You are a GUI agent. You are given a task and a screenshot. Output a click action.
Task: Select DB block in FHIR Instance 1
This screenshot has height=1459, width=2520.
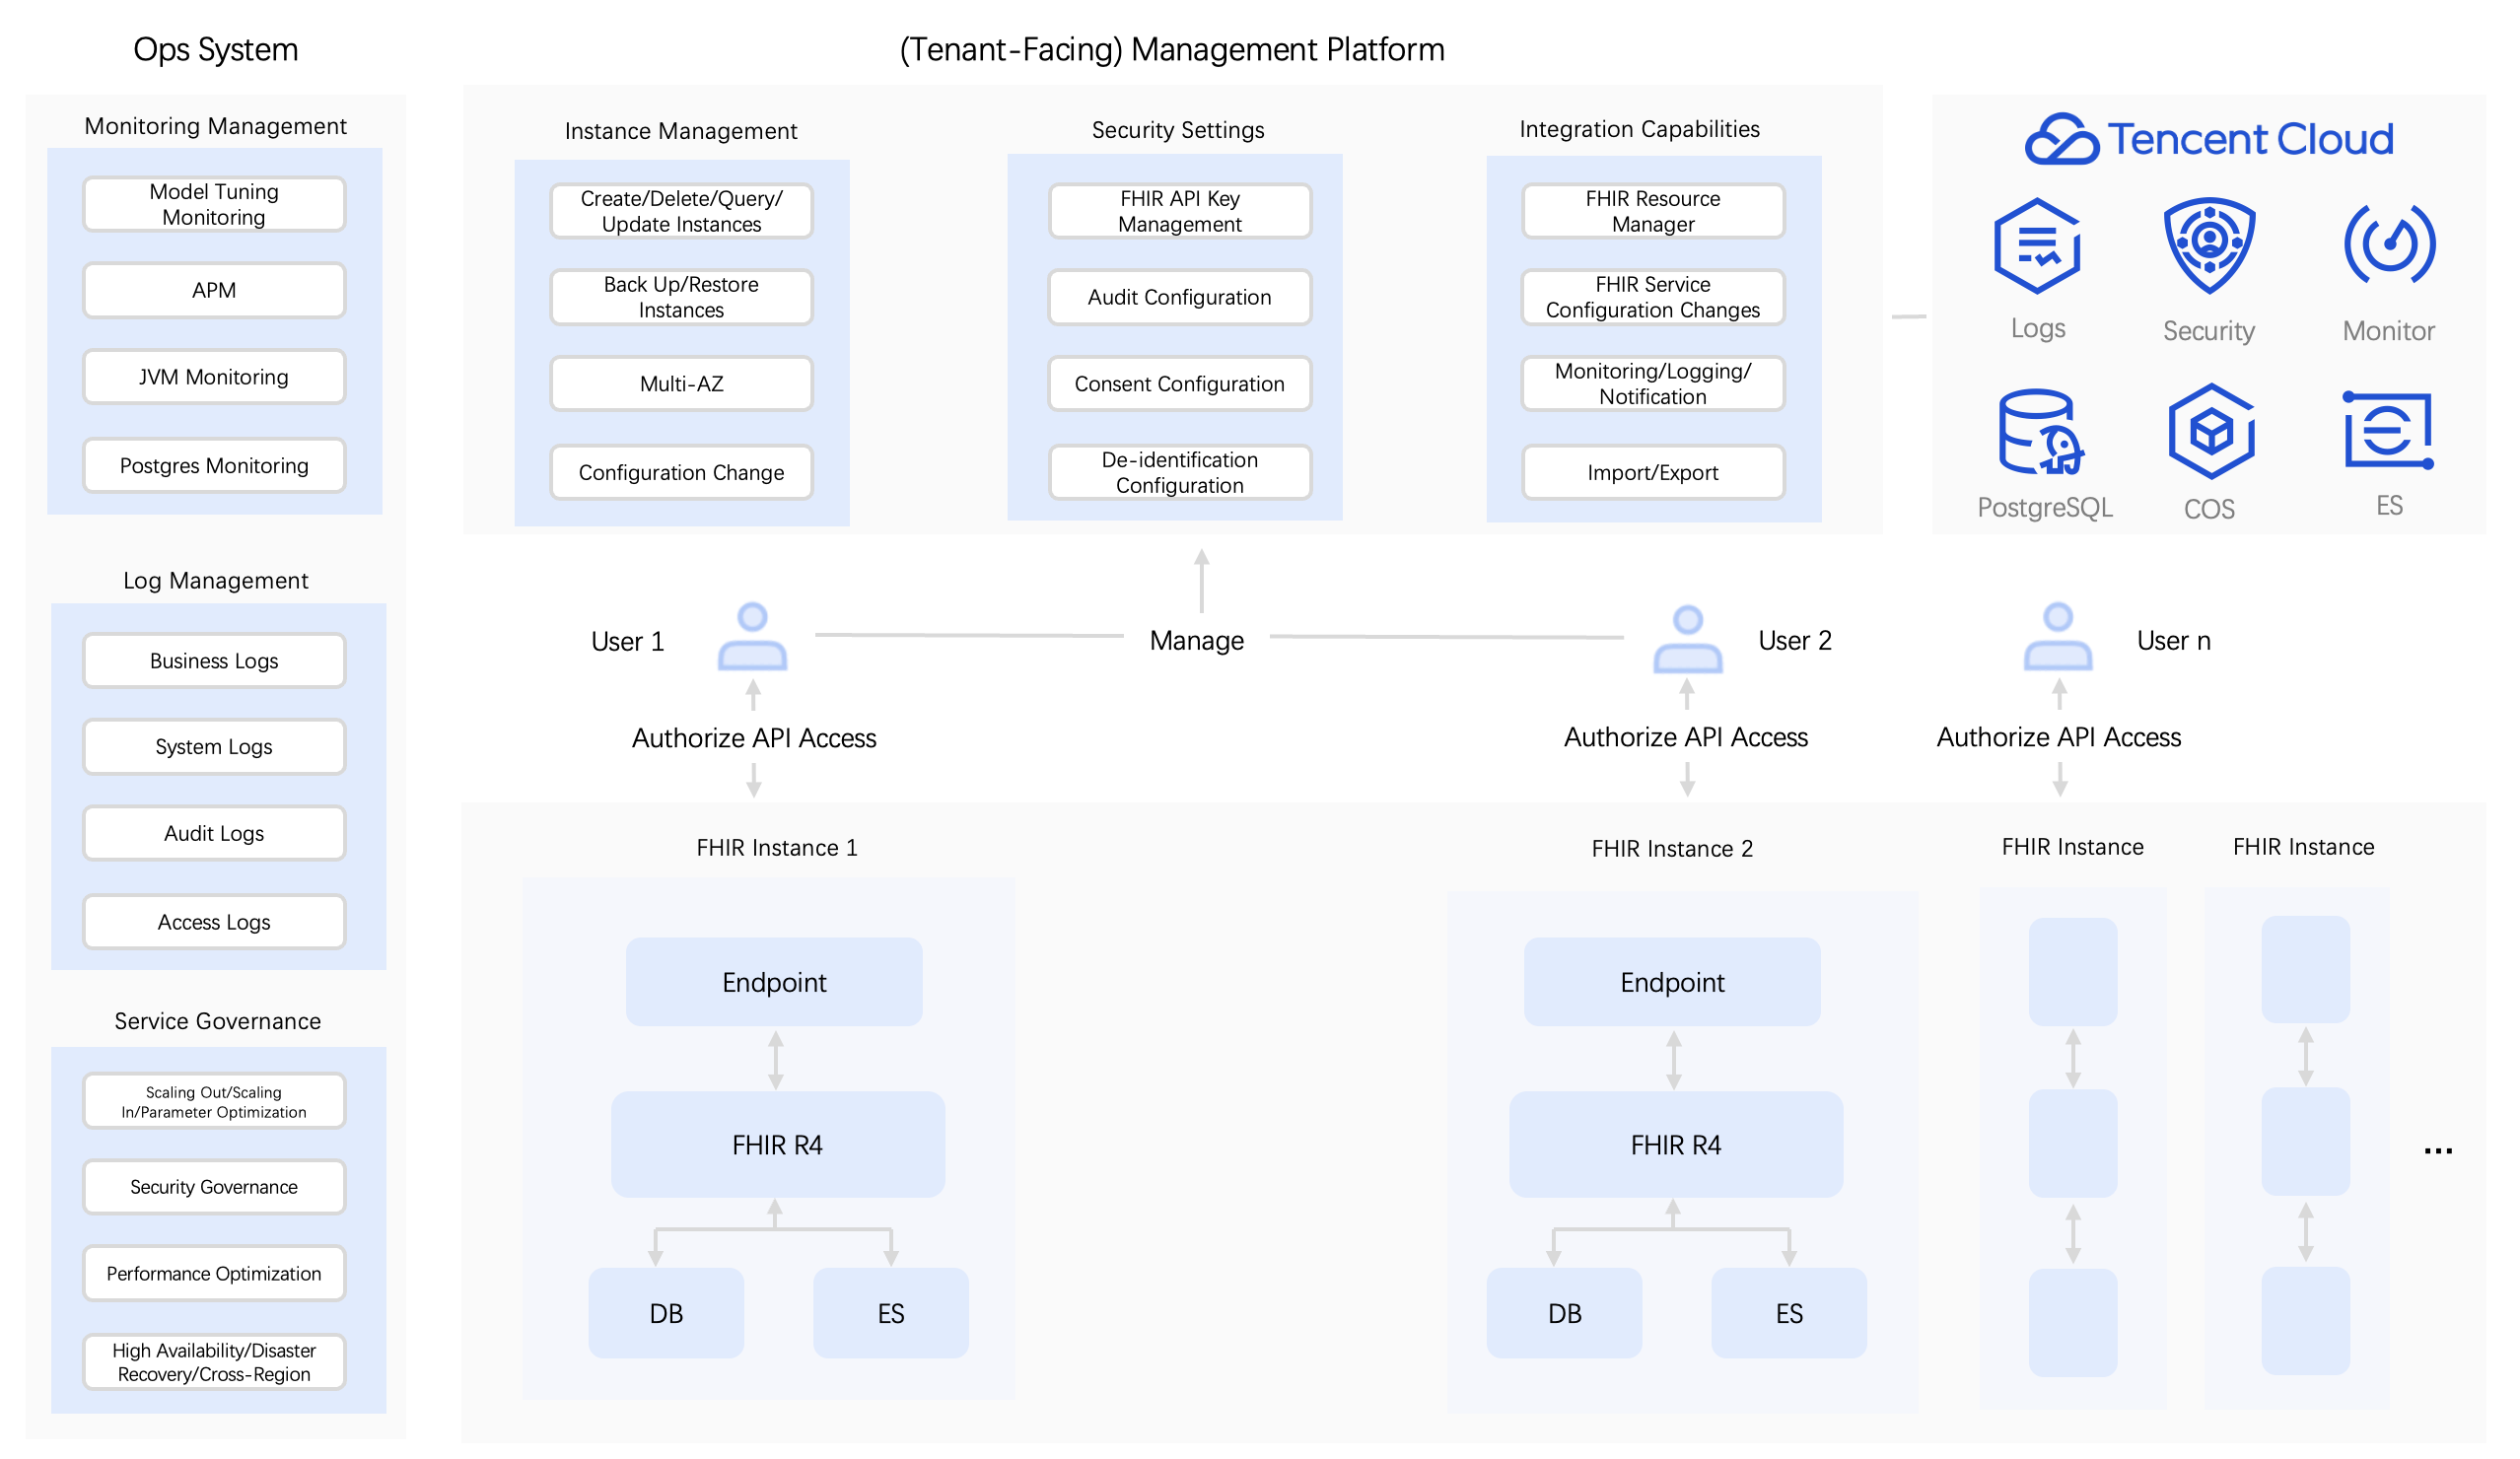point(666,1313)
